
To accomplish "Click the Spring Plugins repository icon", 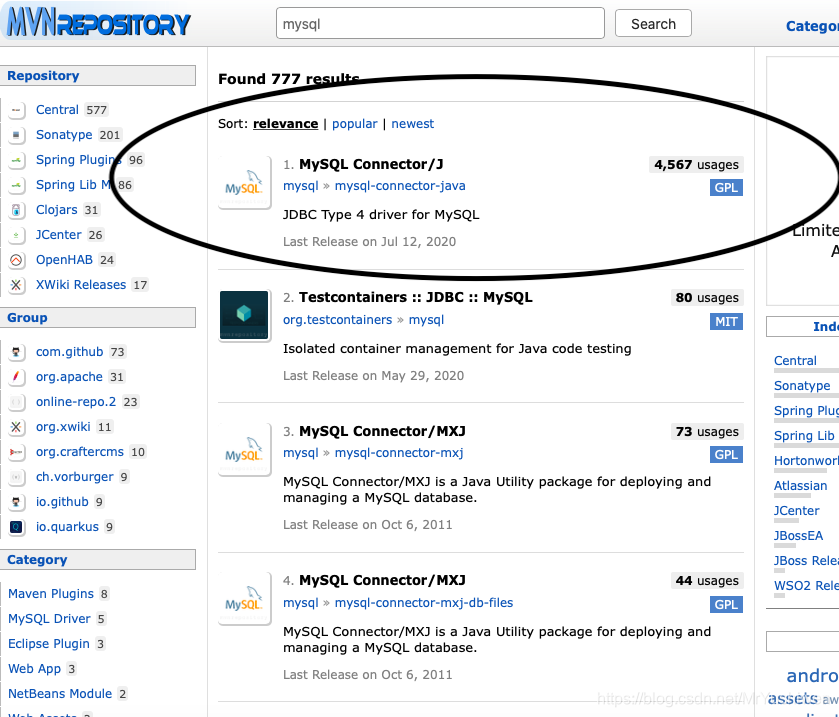I will (x=17, y=160).
